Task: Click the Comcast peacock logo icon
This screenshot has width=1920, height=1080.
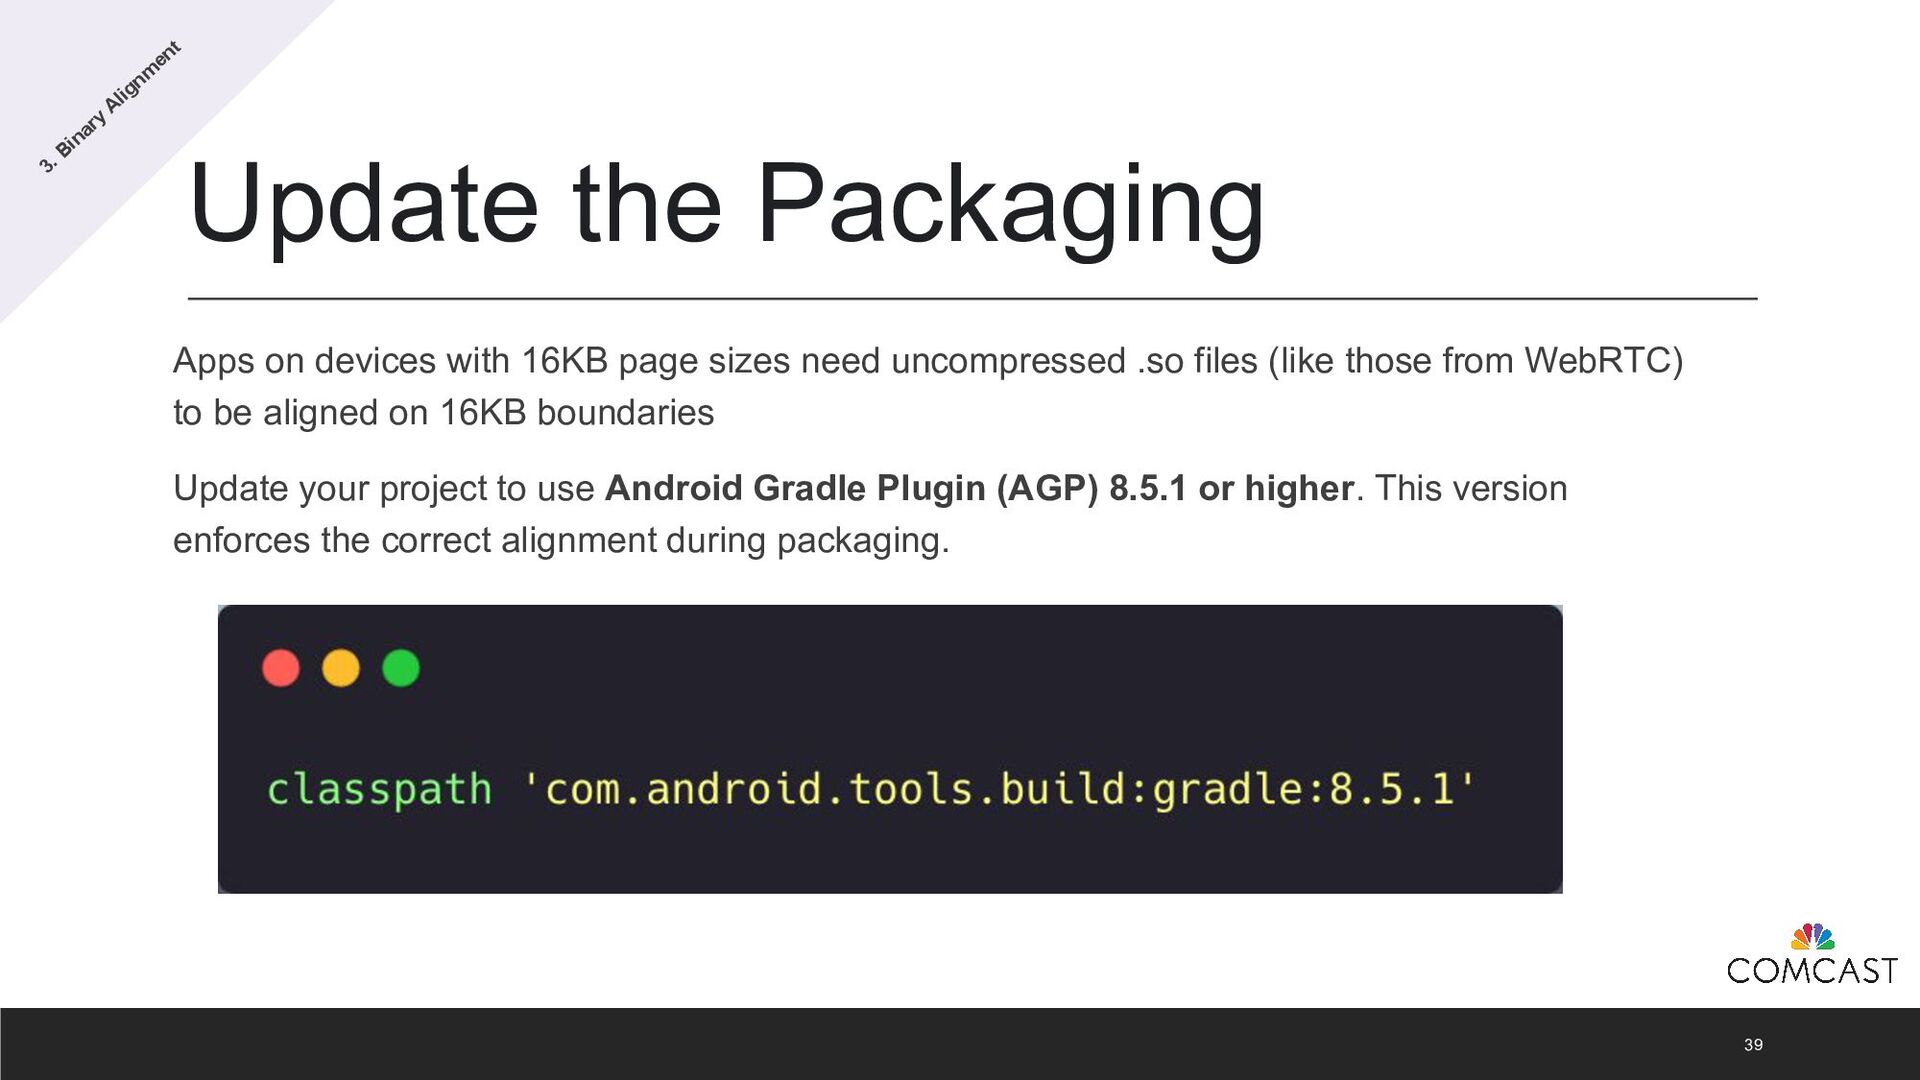Action: click(x=1812, y=937)
